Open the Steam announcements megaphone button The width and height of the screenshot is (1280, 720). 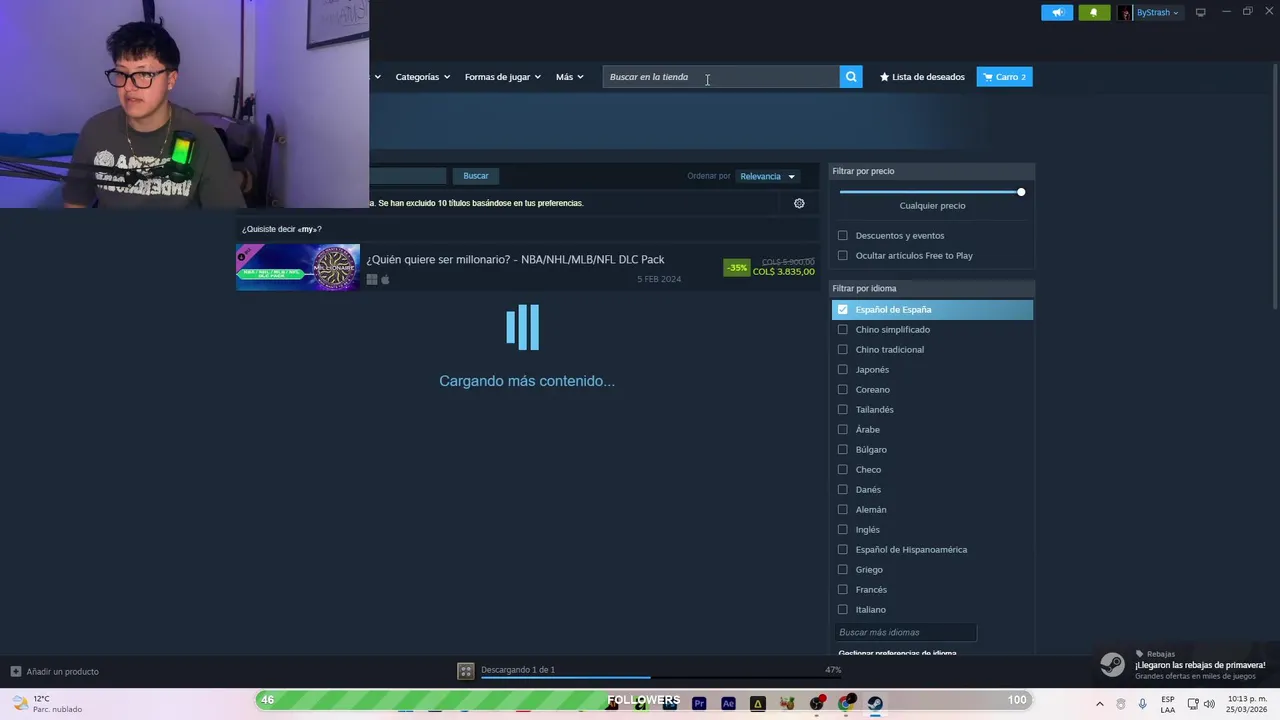tap(1057, 12)
